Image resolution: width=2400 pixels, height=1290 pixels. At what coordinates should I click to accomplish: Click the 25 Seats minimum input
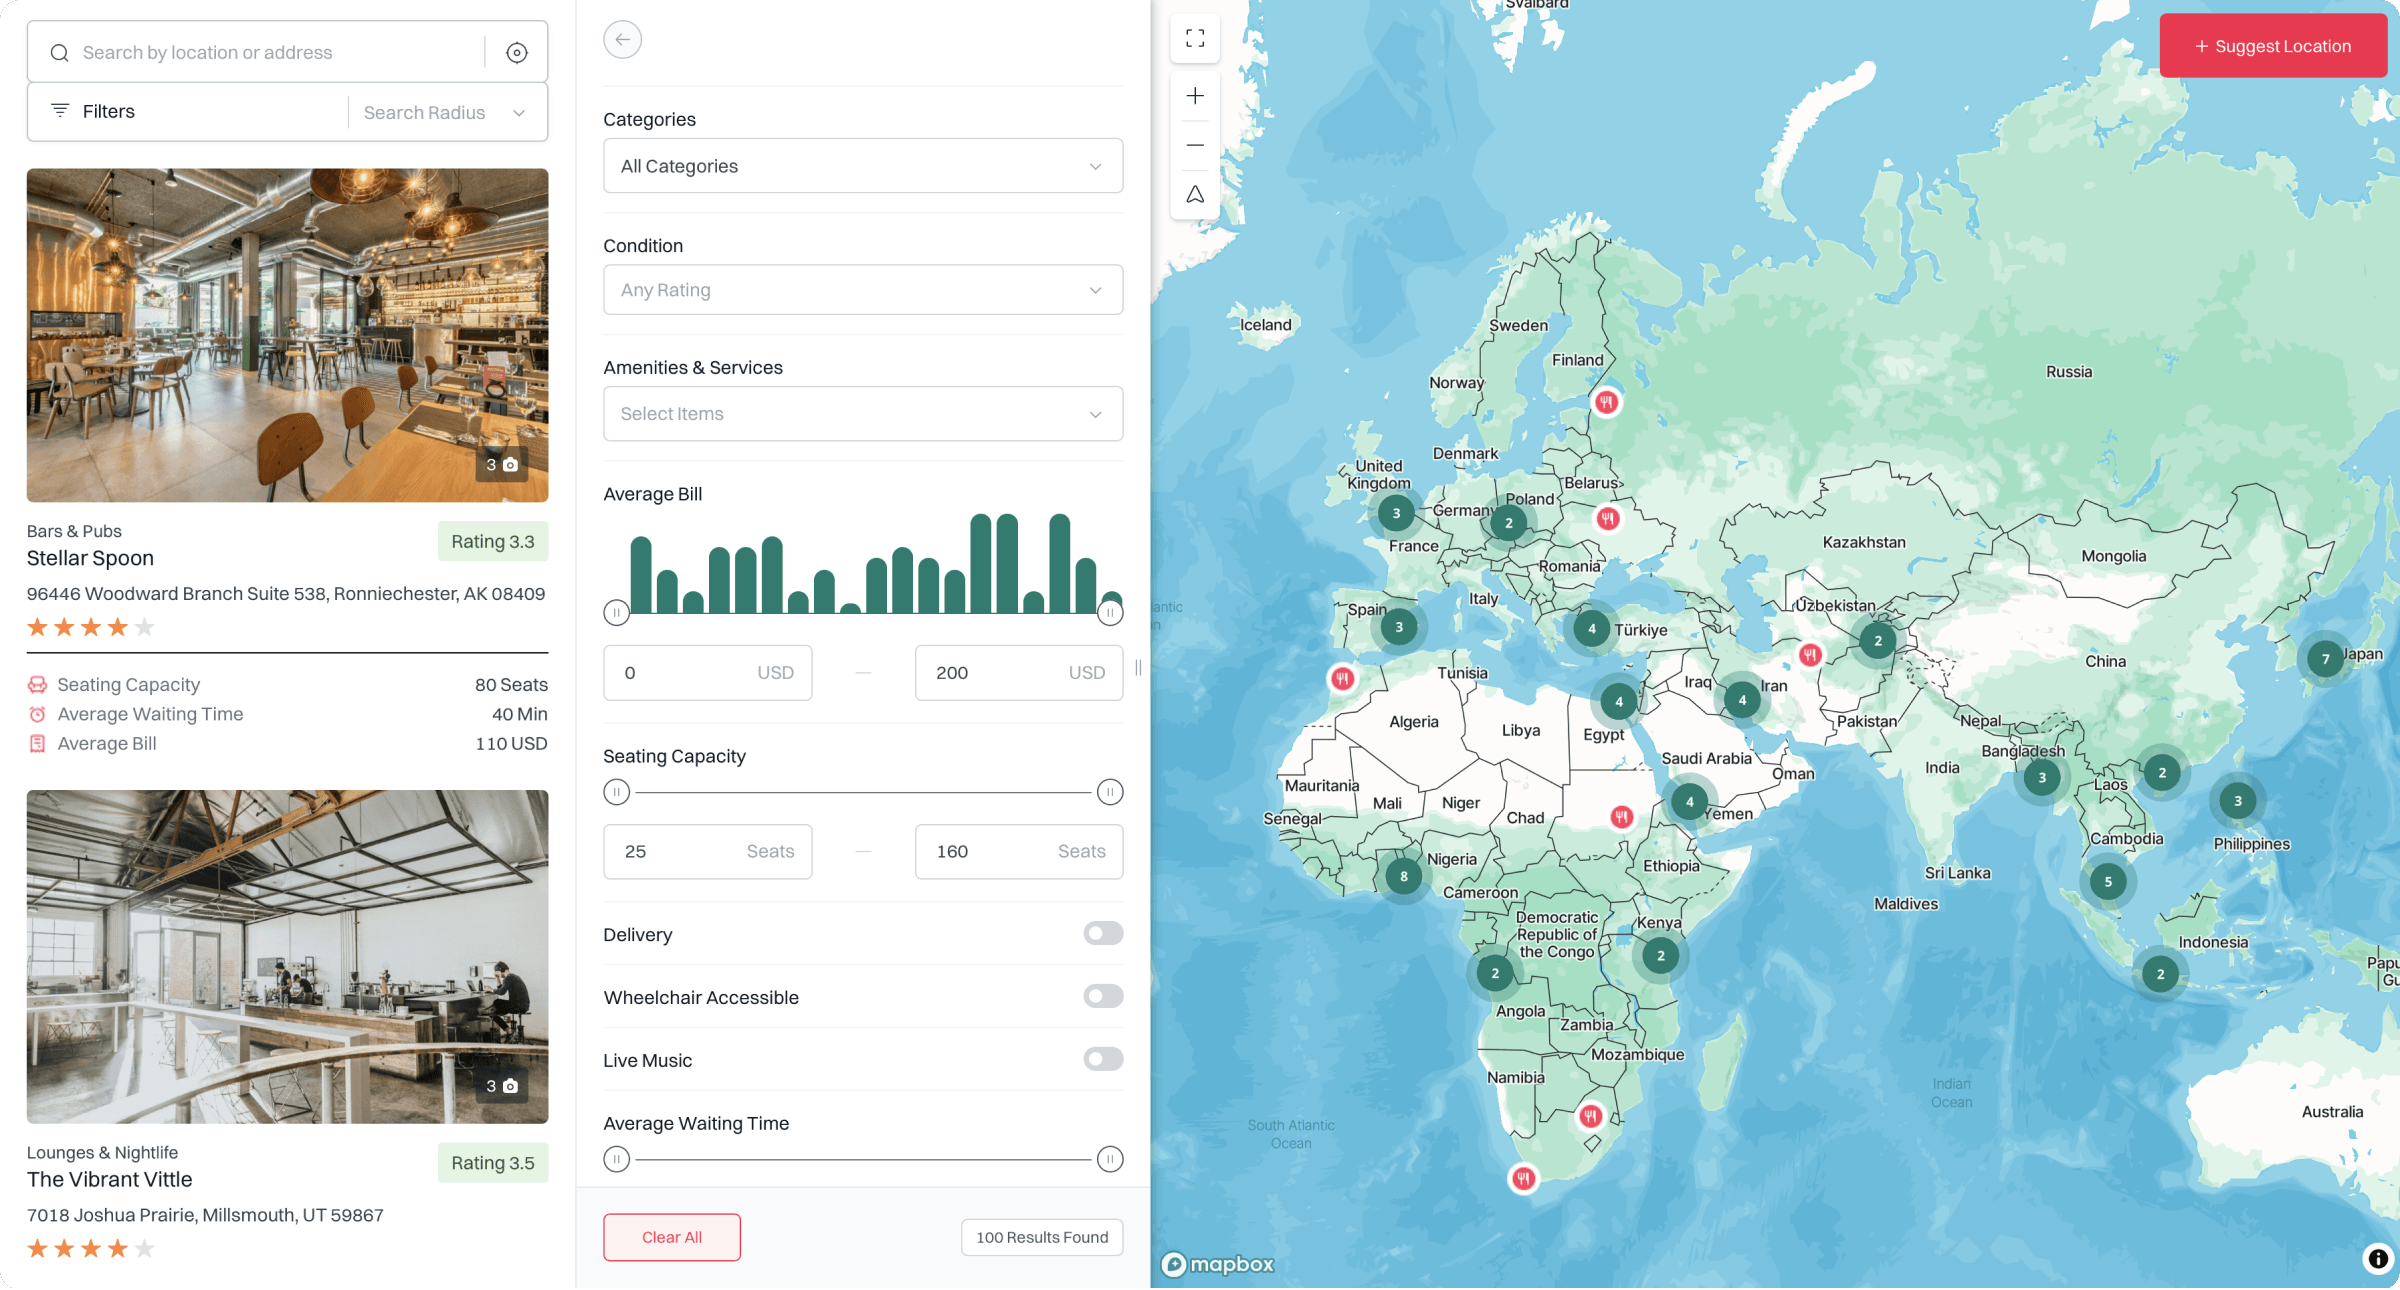coord(707,852)
